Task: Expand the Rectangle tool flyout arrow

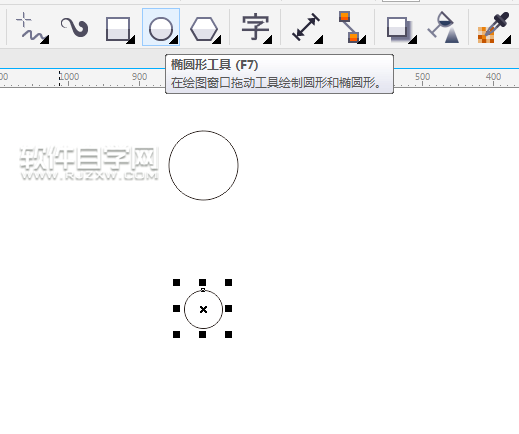Action: click(x=131, y=40)
